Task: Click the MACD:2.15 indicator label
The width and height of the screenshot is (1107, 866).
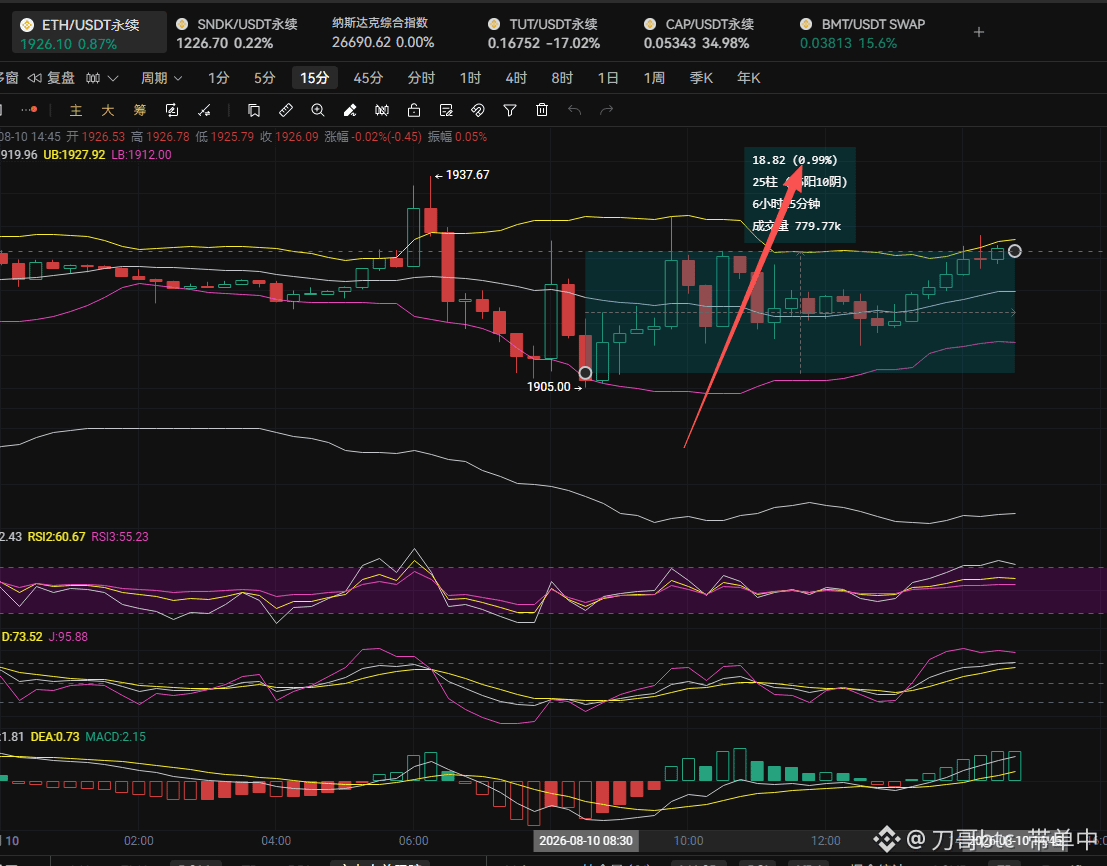Action: [x=116, y=737]
